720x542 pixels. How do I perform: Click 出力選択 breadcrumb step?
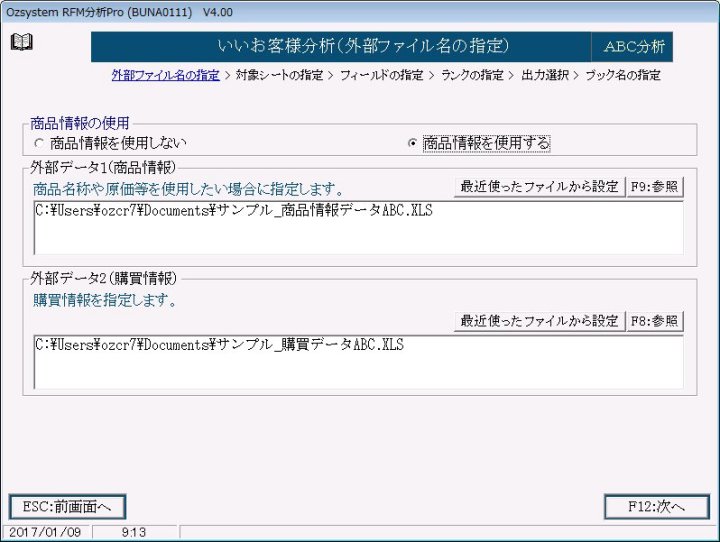pos(545,75)
